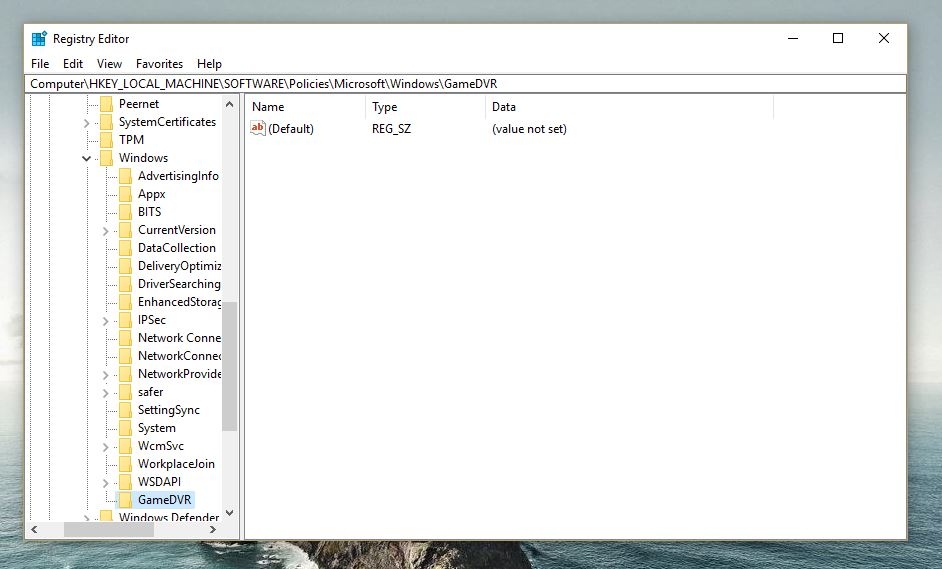Maximize the Registry Editor window
The height and width of the screenshot is (569, 942).
pyautogui.click(x=838, y=38)
